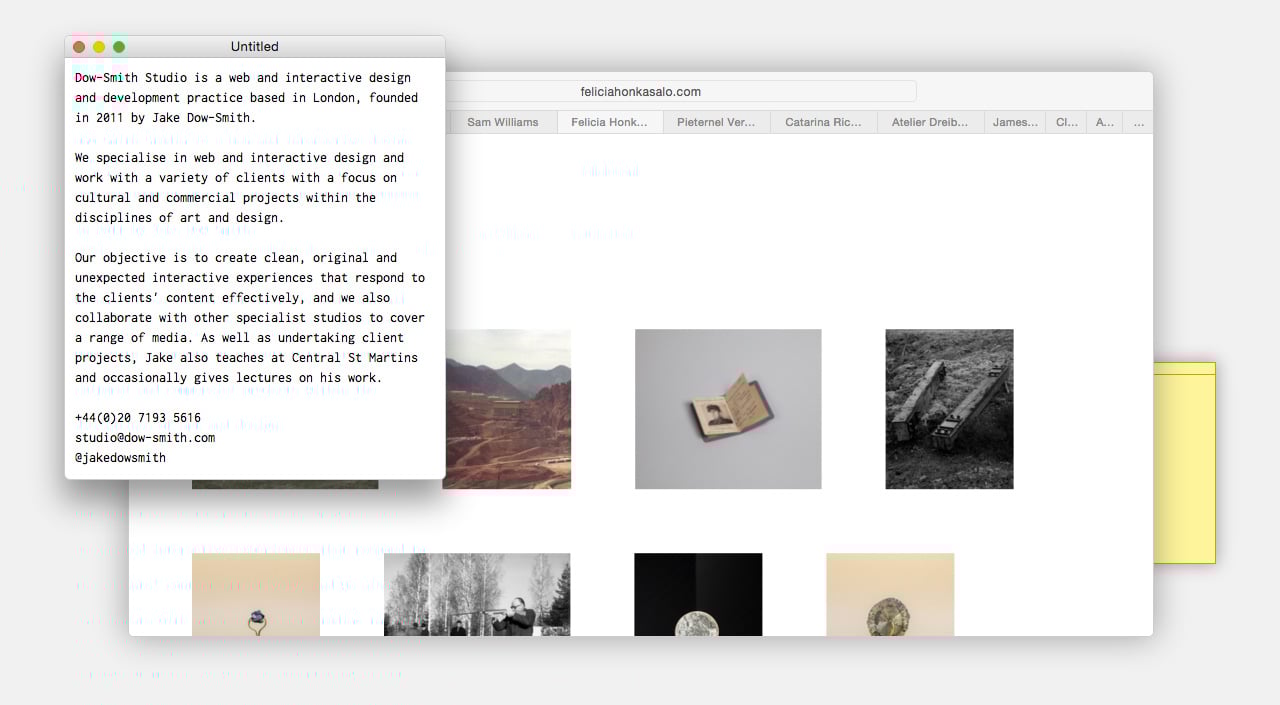Open the mountain landscape photo
The height and width of the screenshot is (705, 1280).
coord(508,409)
